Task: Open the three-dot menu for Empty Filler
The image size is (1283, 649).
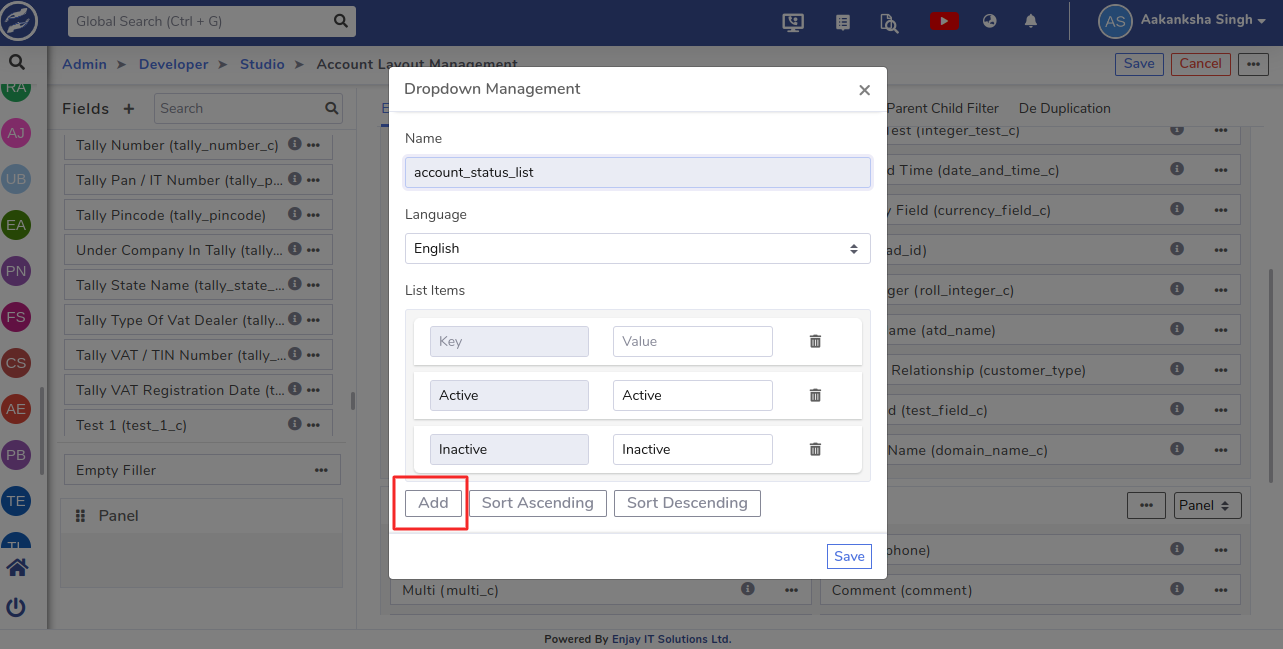Action: point(321,470)
